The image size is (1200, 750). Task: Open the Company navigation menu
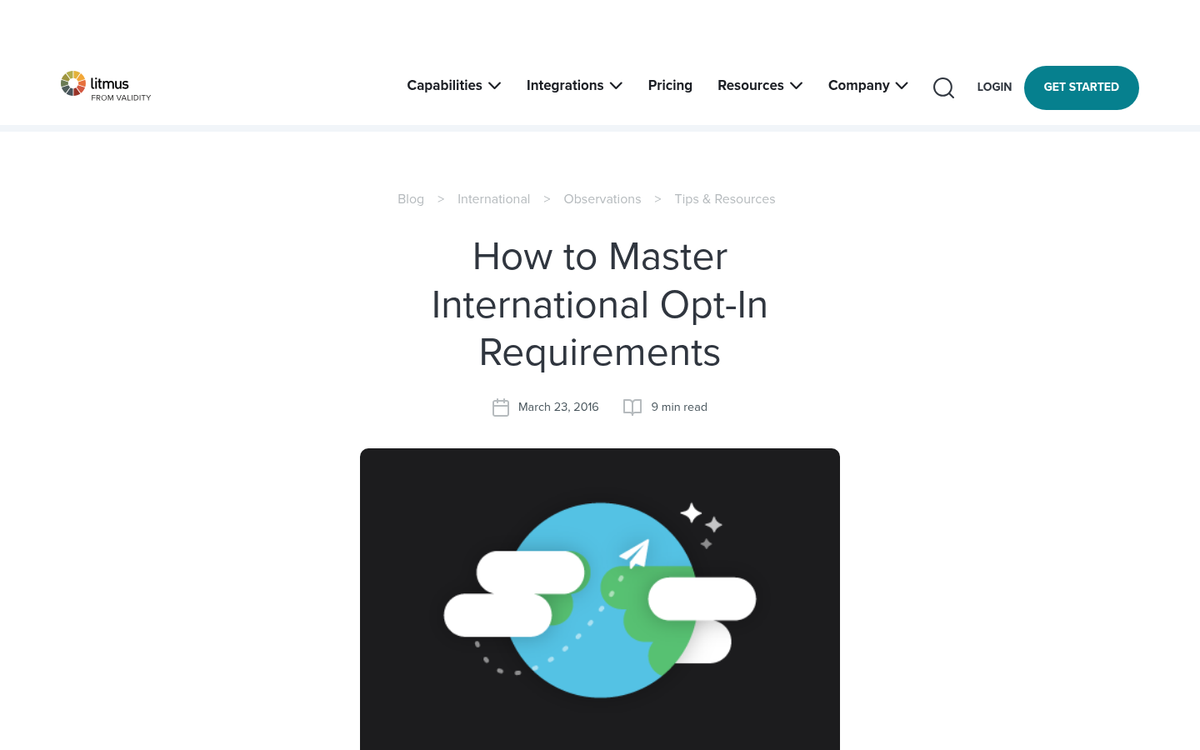[858, 86]
